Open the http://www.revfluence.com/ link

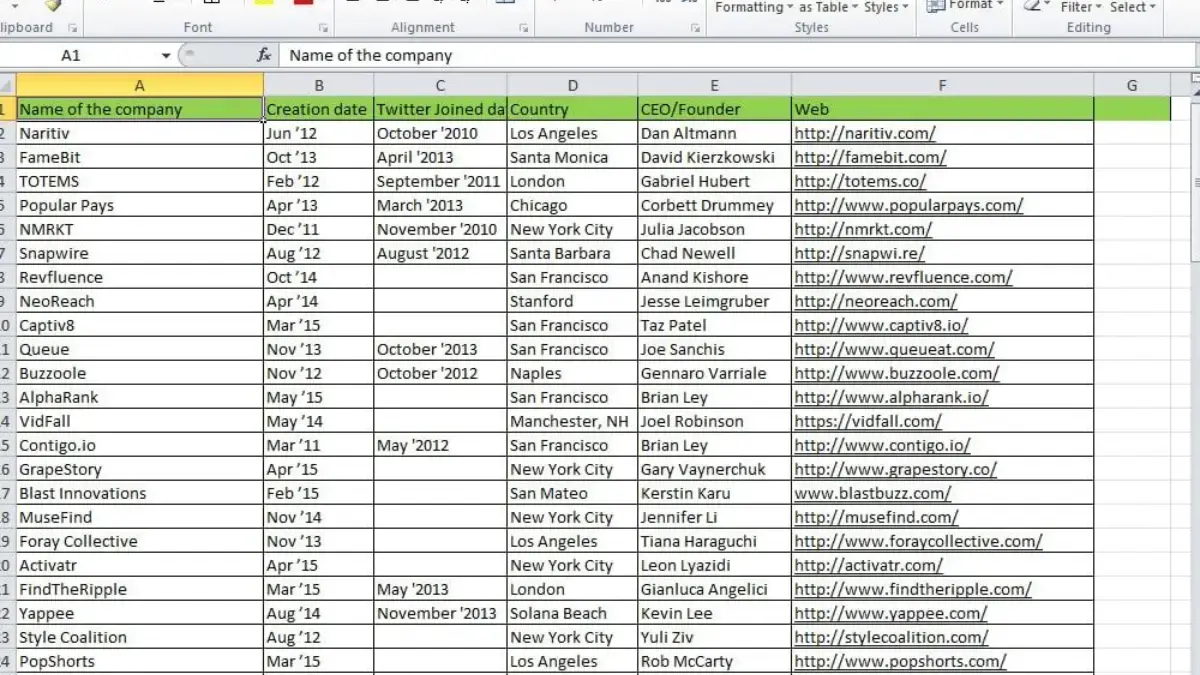[903, 277]
